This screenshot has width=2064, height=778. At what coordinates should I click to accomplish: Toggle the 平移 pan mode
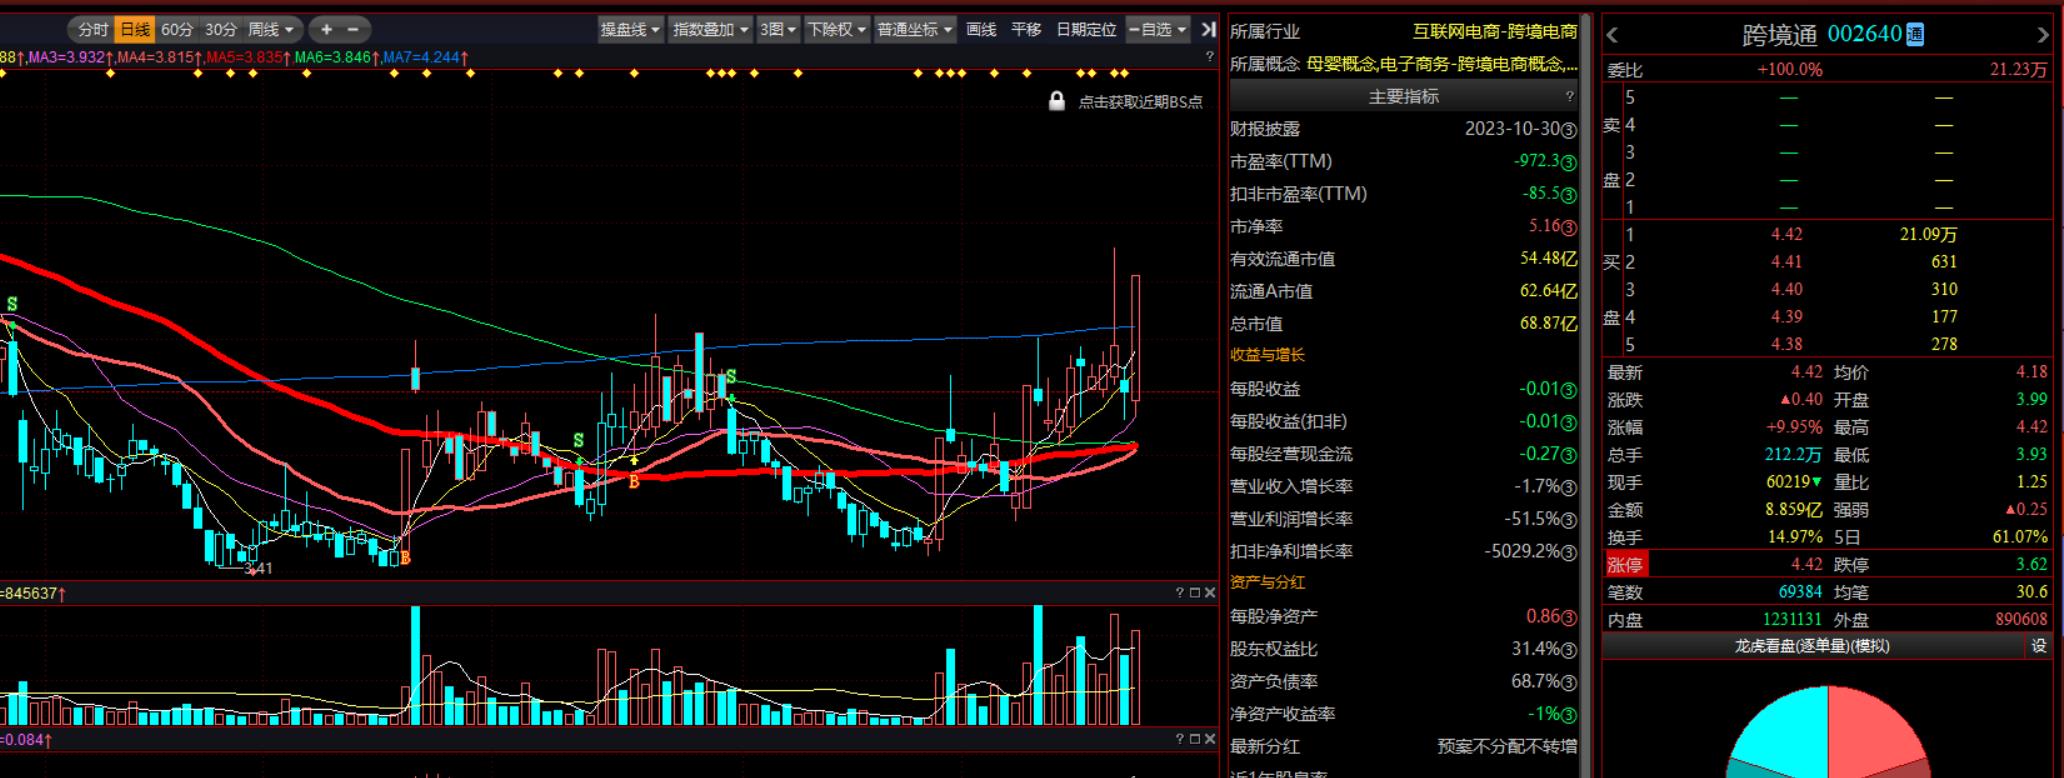point(1026,30)
